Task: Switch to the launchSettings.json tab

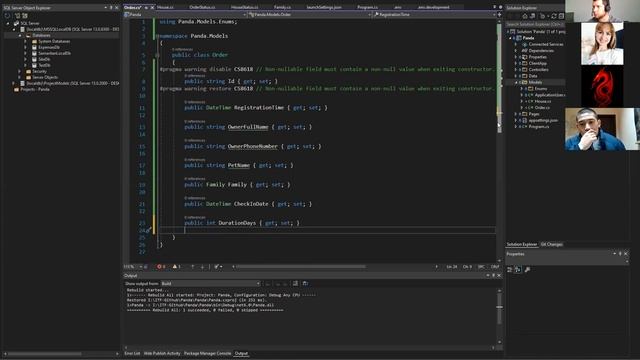Action: click(x=324, y=7)
